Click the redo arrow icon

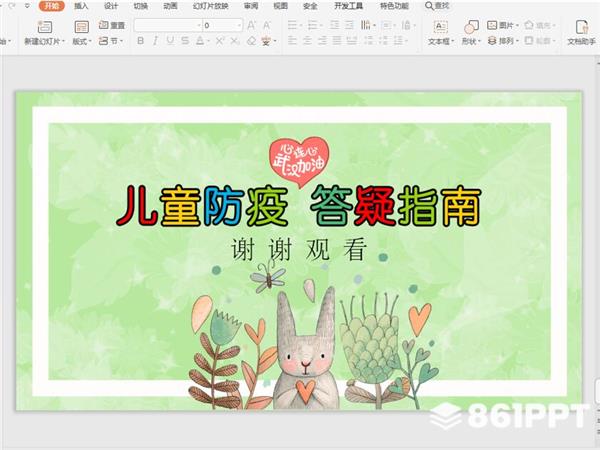pyautogui.click(x=12, y=6)
